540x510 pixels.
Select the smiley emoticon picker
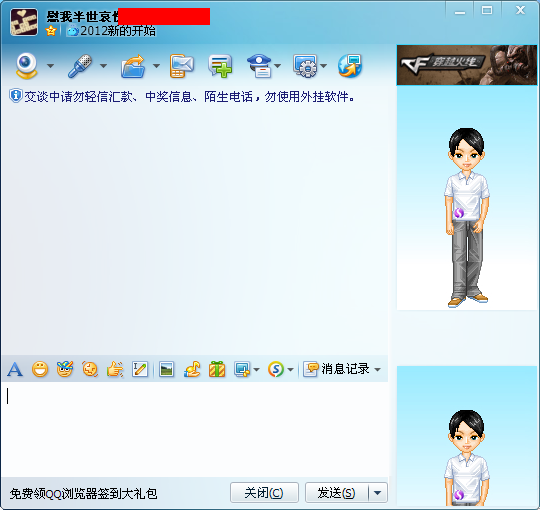click(40, 370)
